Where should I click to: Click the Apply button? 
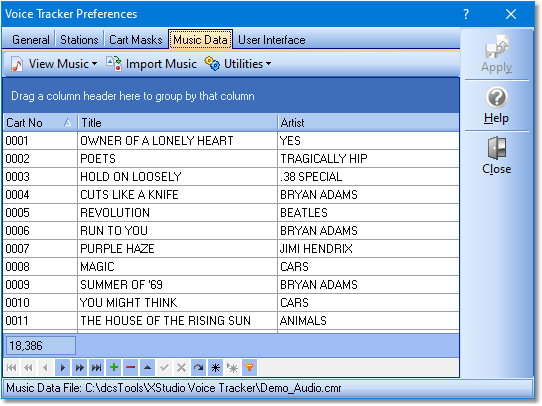point(497,54)
